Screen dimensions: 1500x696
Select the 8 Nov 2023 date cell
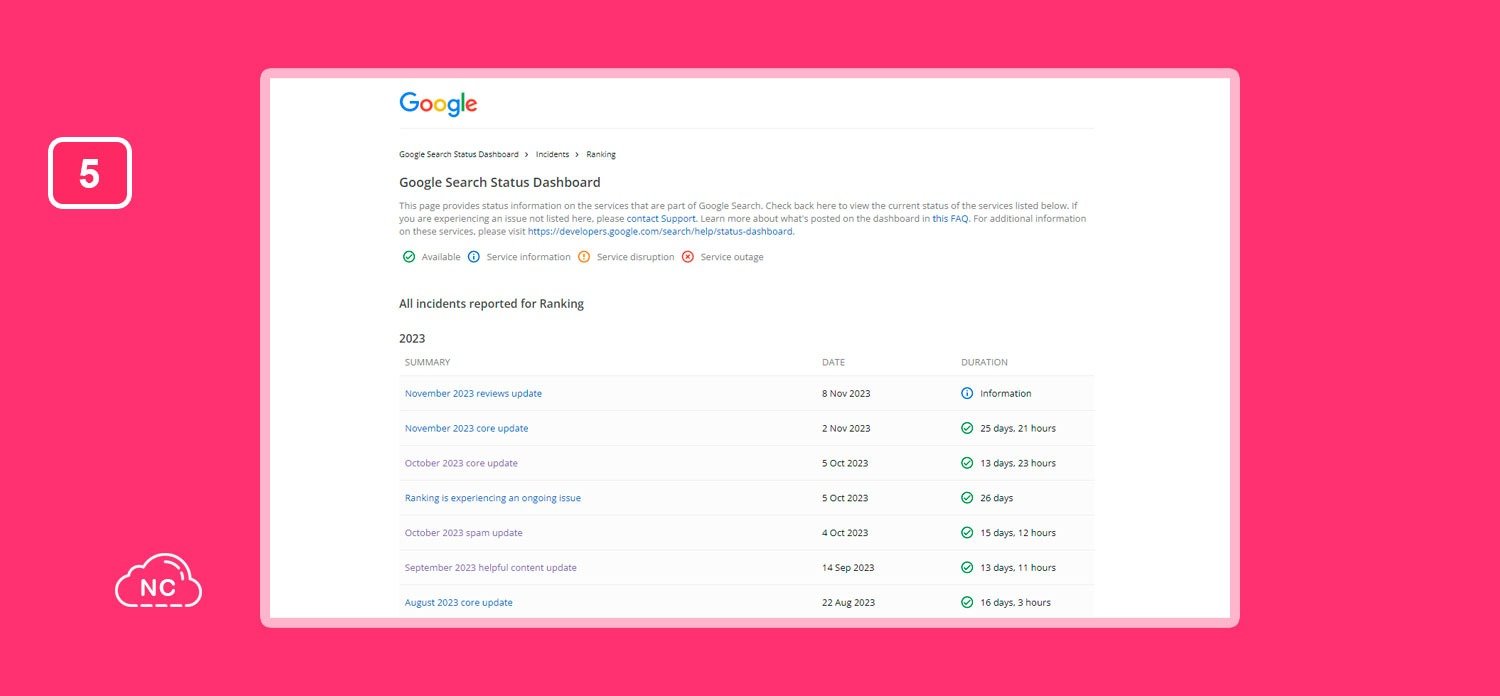(x=846, y=394)
